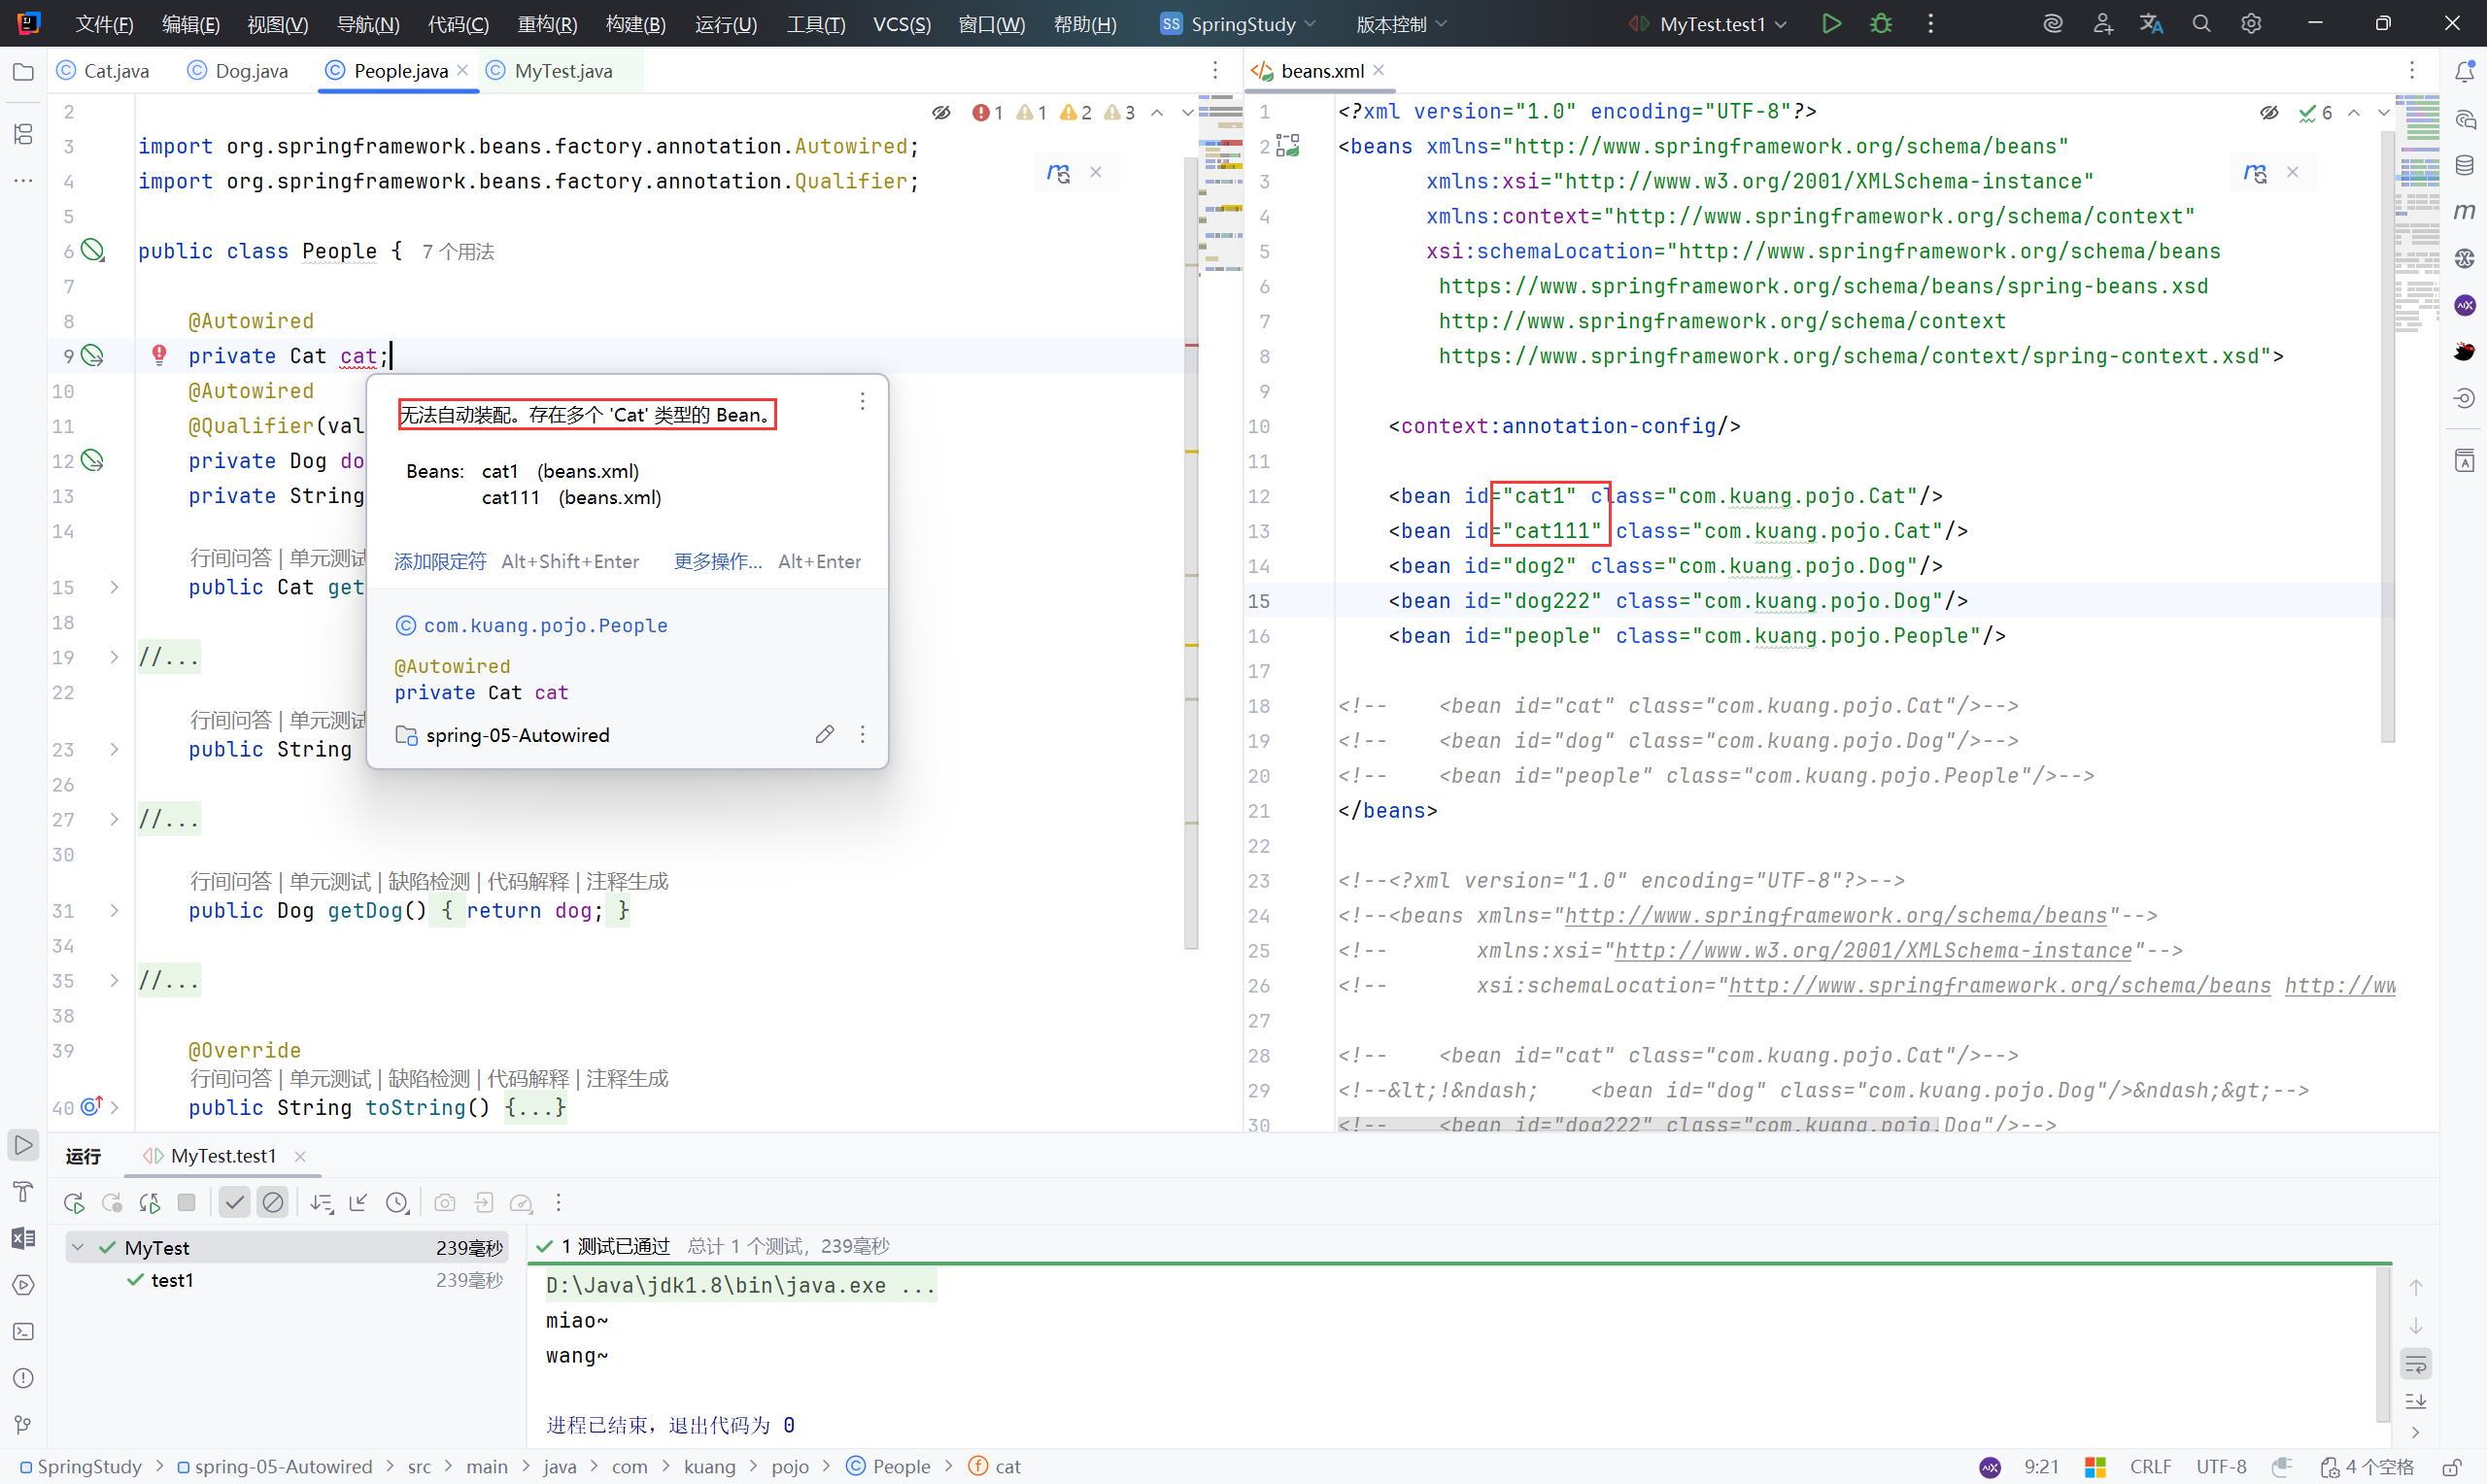Expand folded getCat method at line 15
This screenshot has width=2487, height=1484.
114,587
